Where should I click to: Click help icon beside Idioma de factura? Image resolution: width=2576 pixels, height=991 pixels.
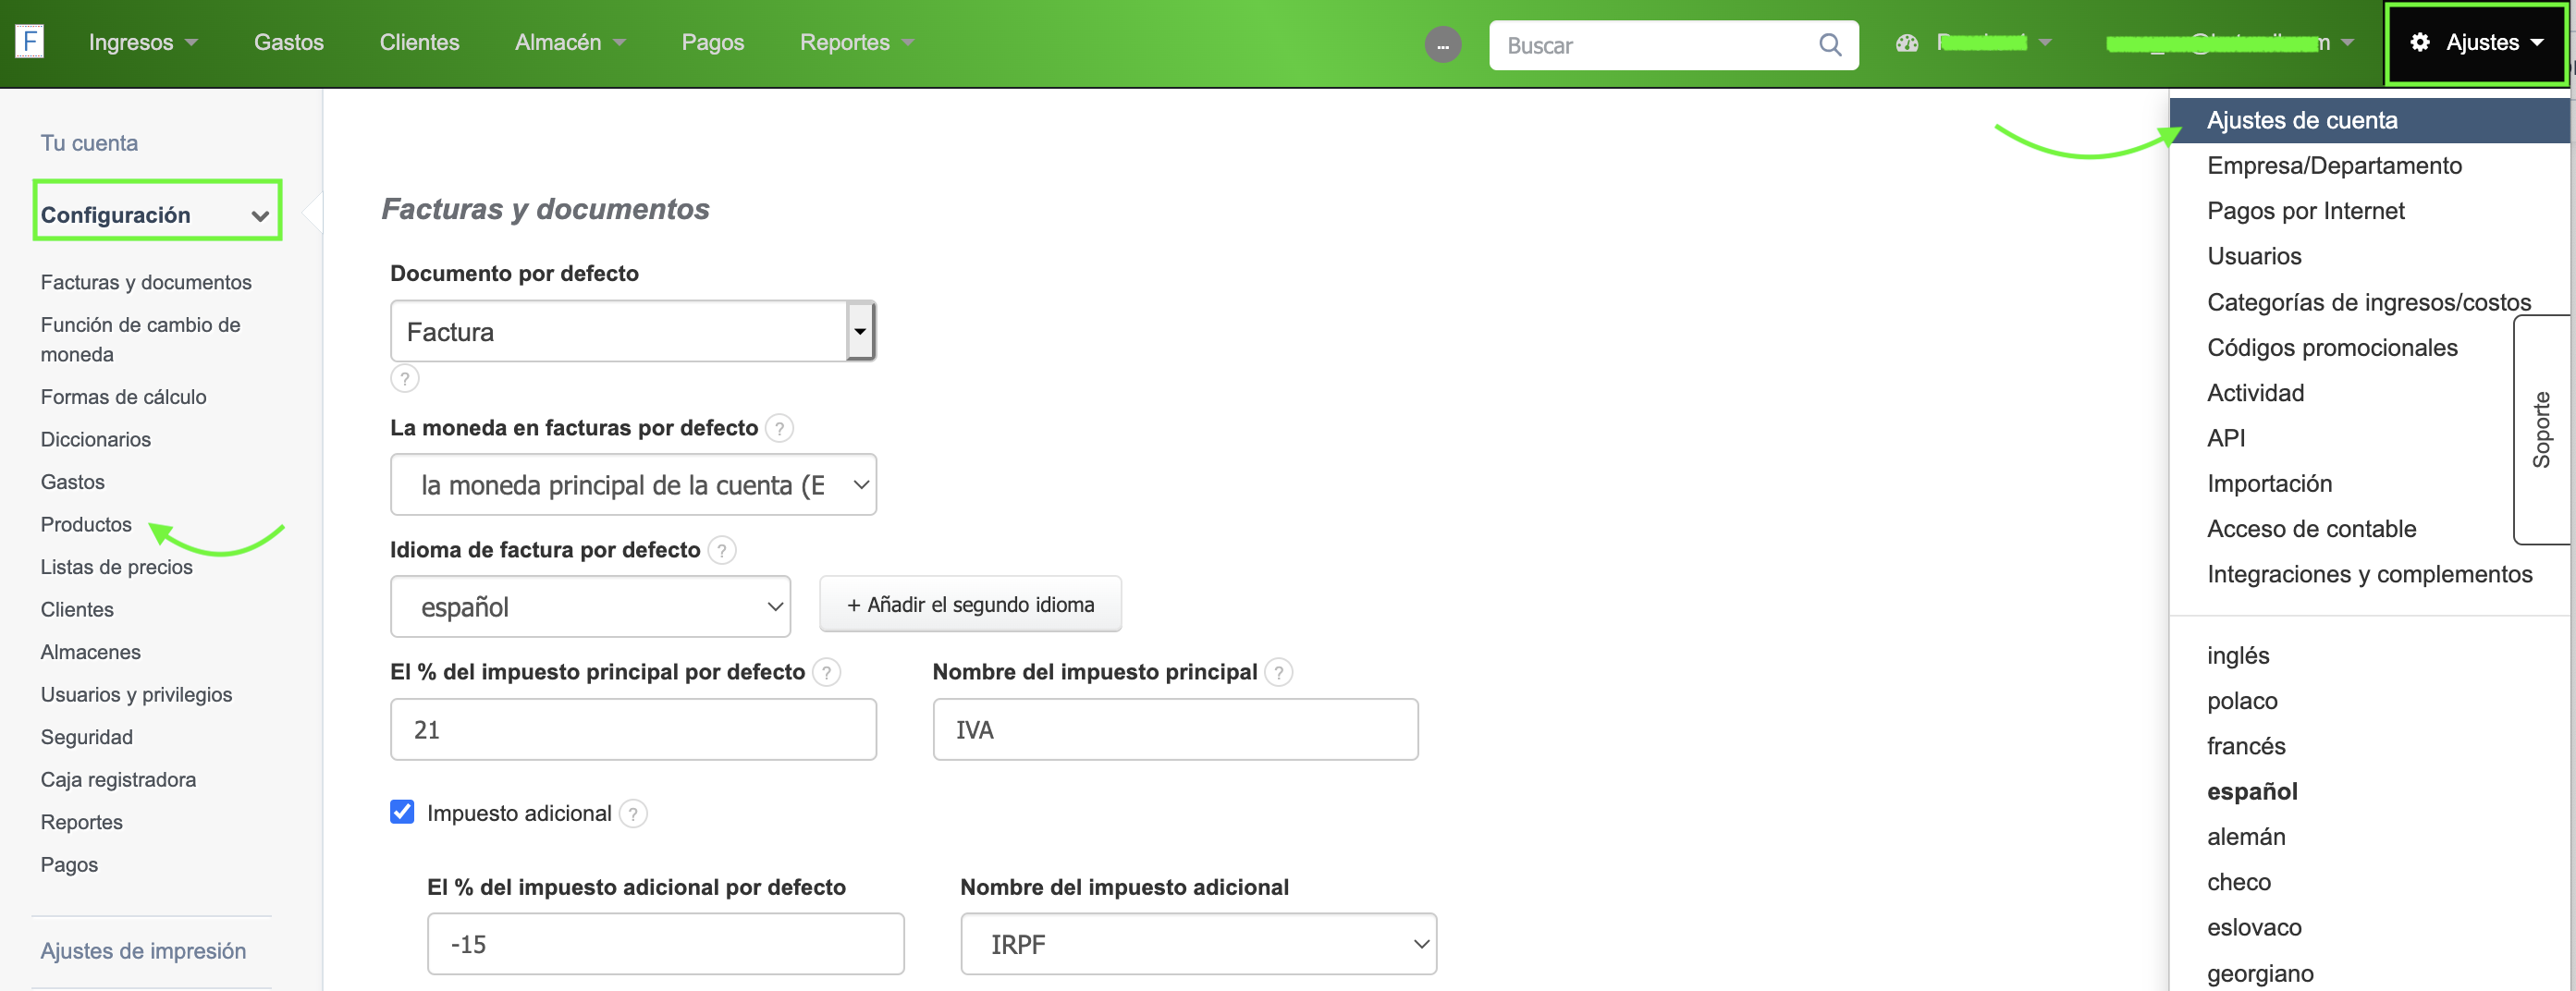point(721,551)
